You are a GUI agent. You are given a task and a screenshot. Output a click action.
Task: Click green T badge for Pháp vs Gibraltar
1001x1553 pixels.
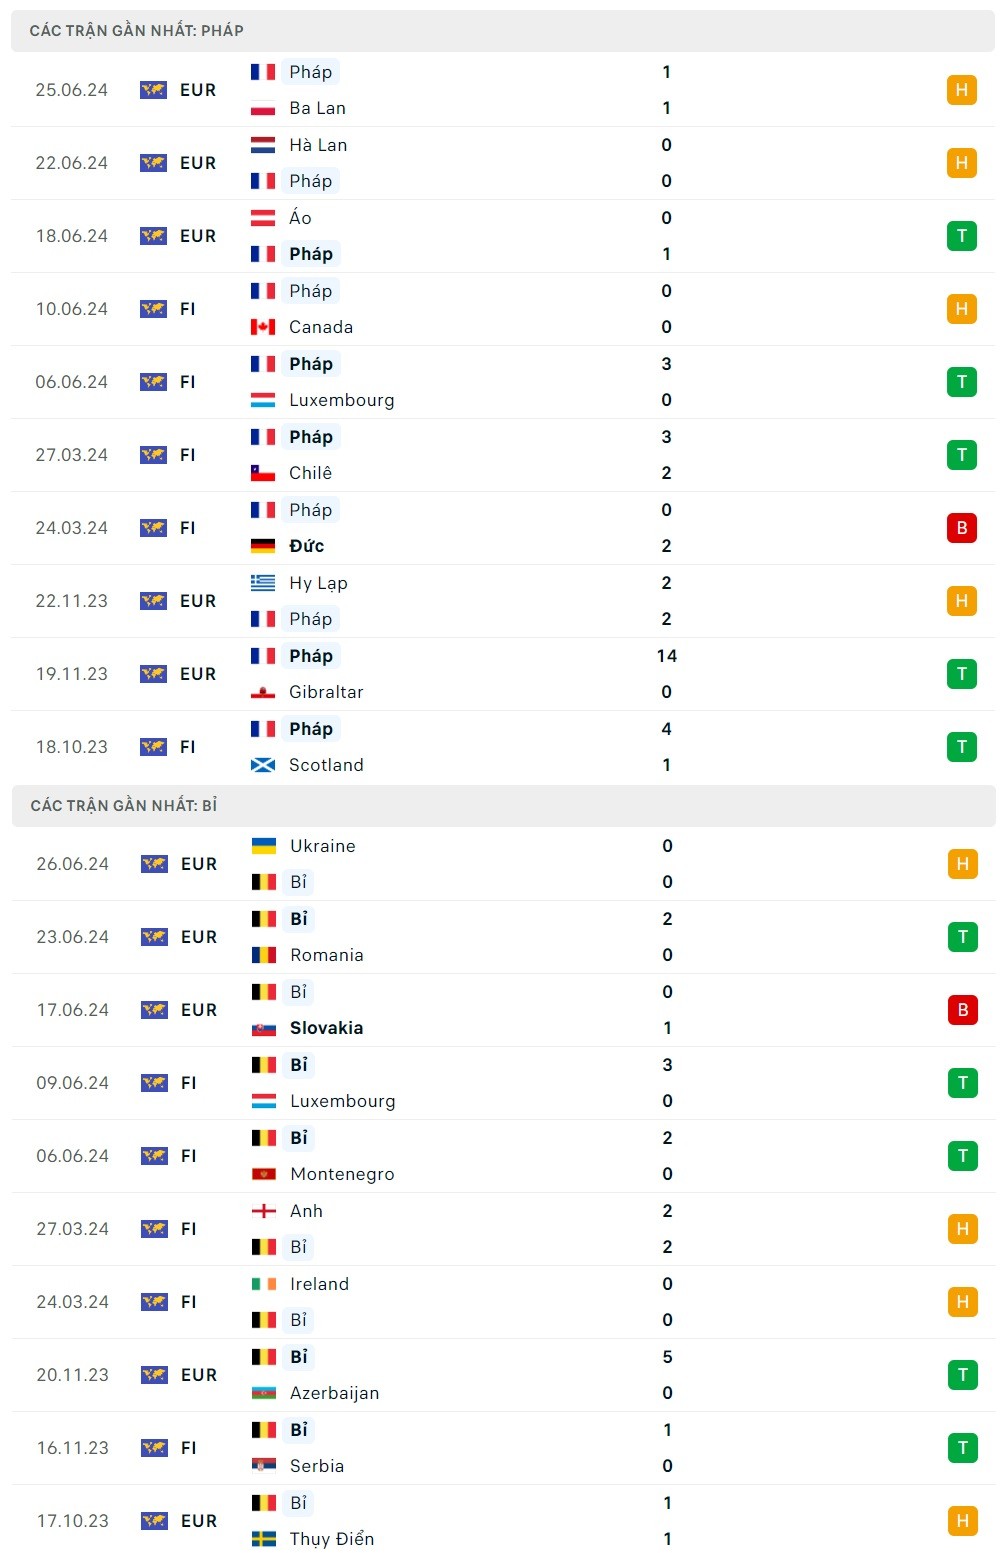click(961, 674)
